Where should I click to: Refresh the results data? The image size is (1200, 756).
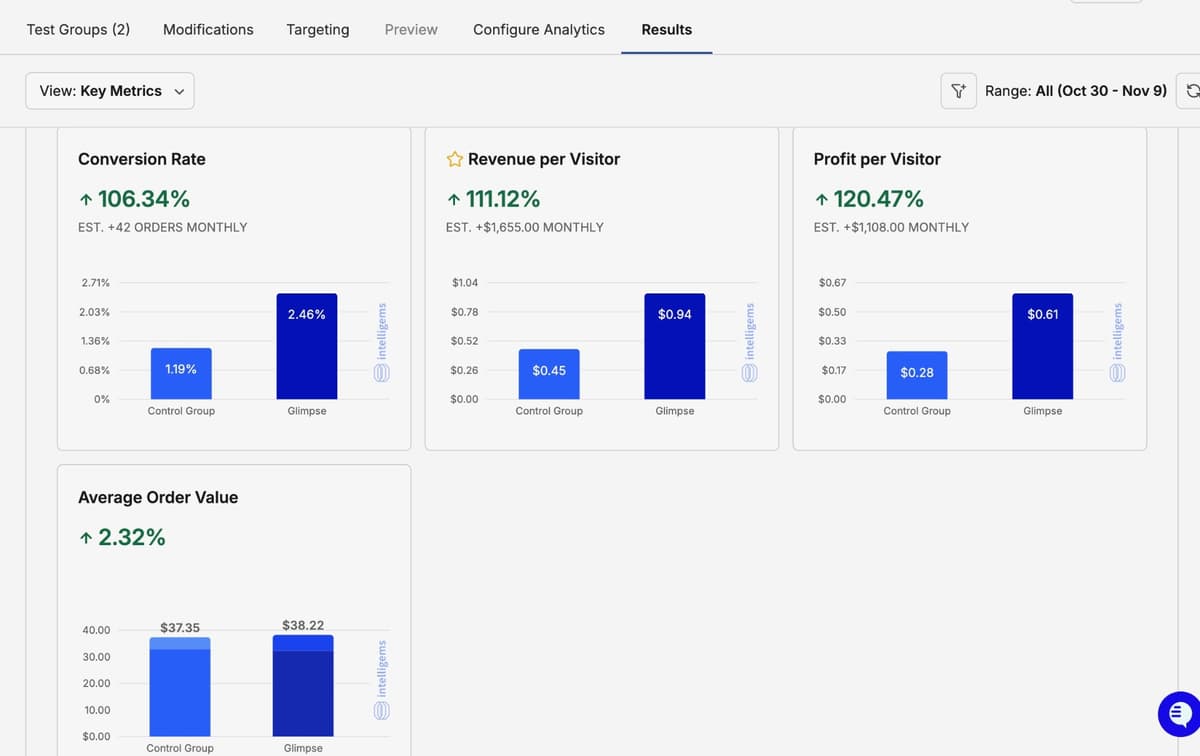coord(1193,90)
